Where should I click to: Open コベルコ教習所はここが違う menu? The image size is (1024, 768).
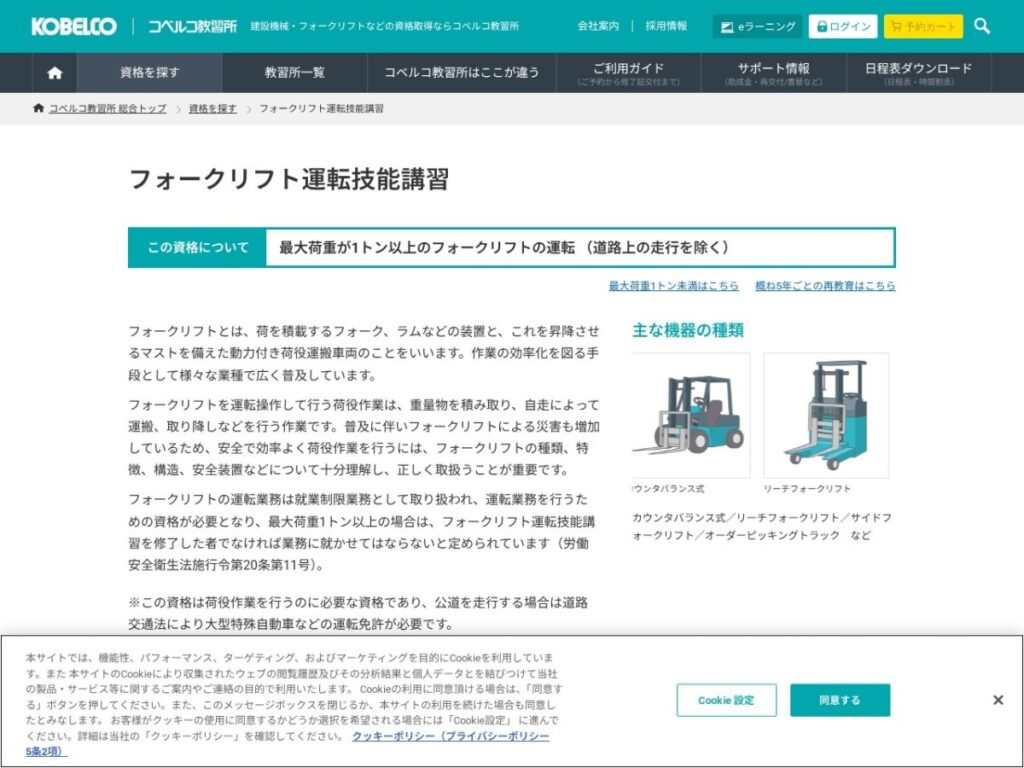[462, 72]
